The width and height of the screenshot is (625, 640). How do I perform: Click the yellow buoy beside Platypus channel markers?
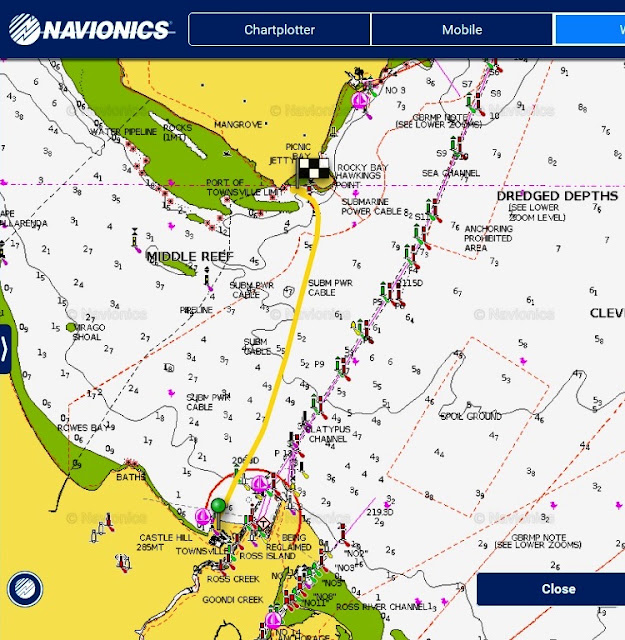click(x=354, y=327)
